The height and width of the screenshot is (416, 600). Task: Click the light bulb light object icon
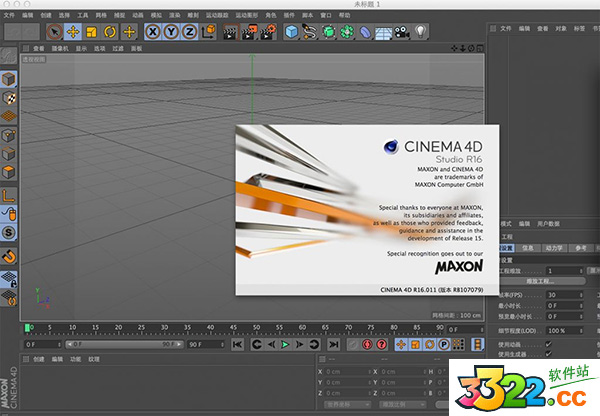pyautogui.click(x=421, y=32)
